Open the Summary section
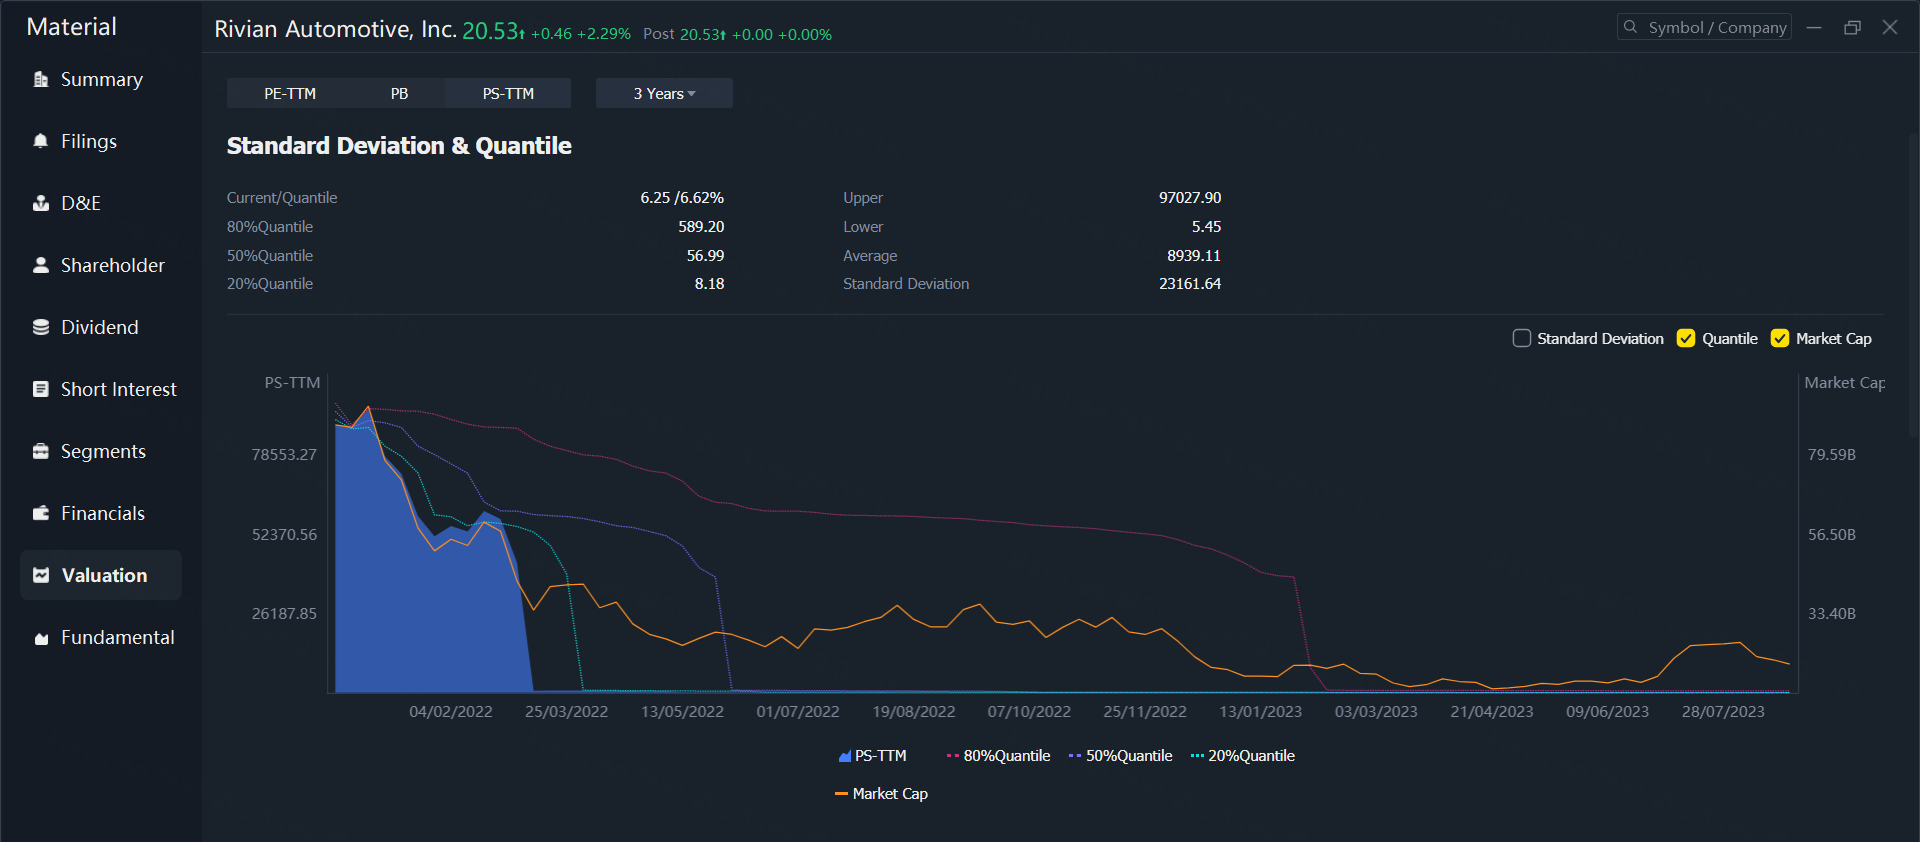This screenshot has width=1920, height=842. point(101,79)
